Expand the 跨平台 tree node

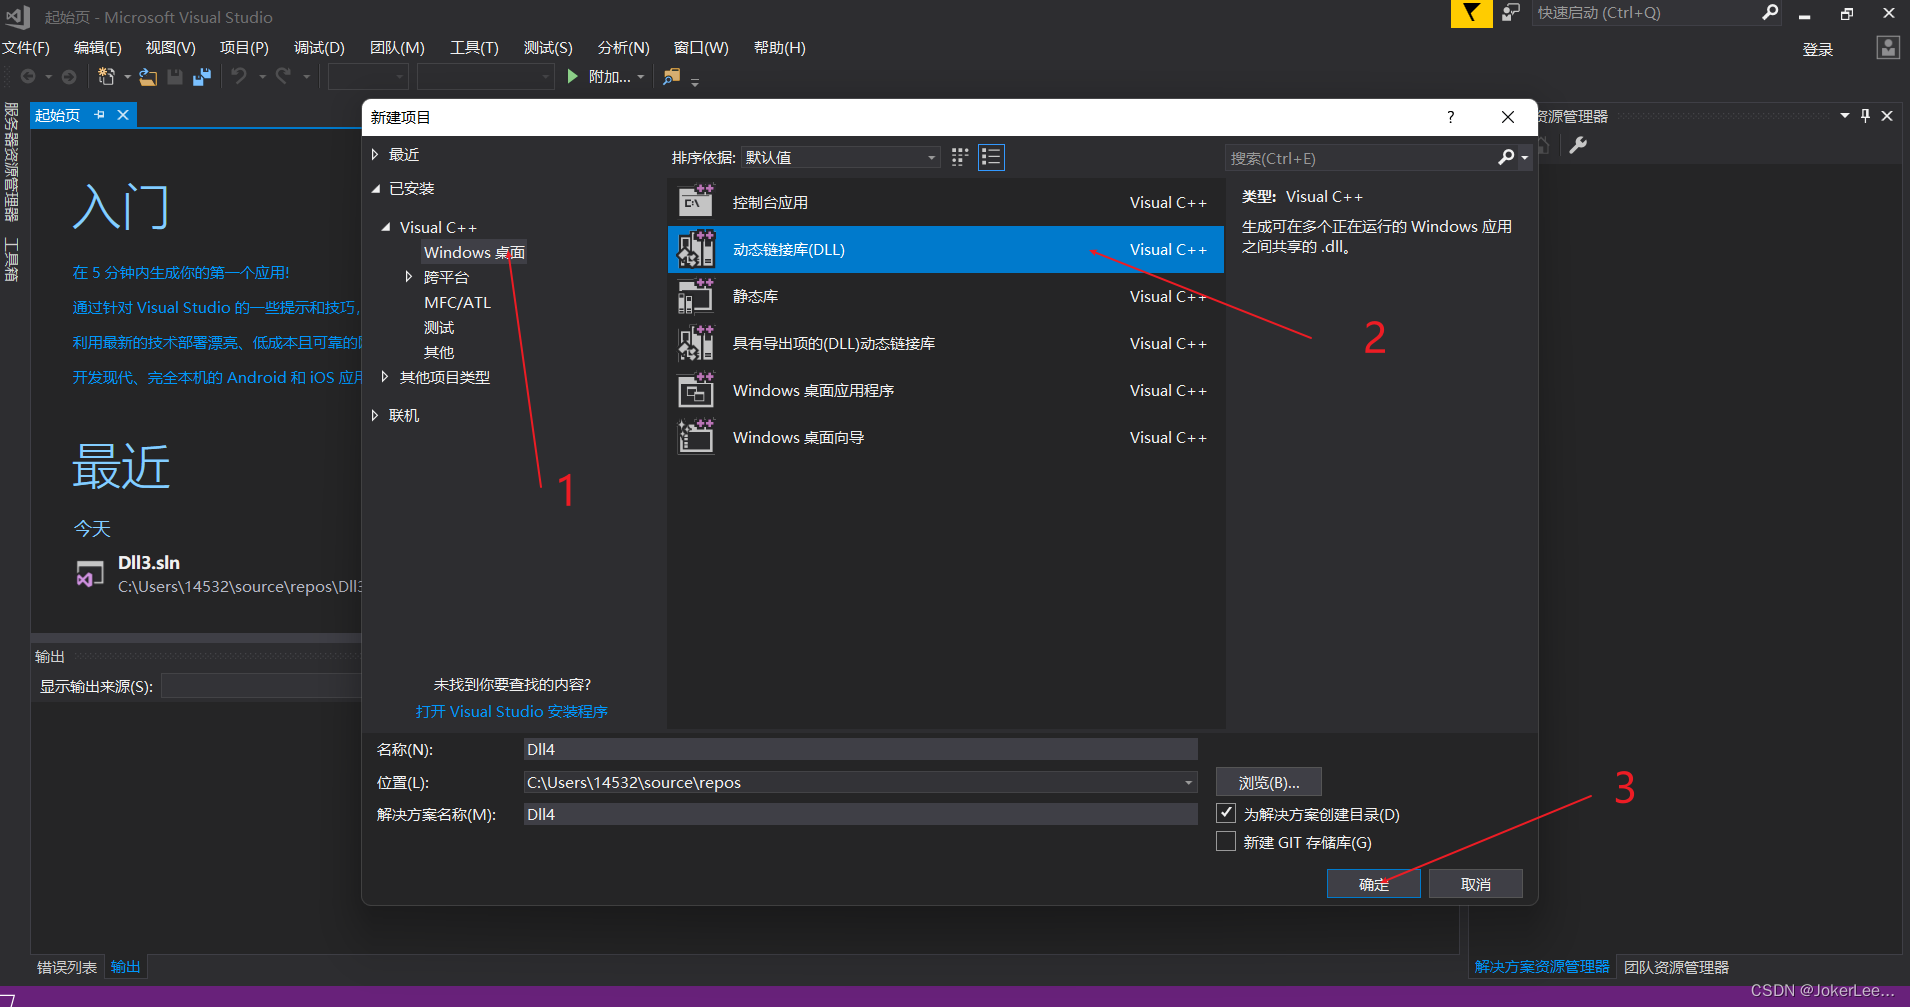point(408,277)
